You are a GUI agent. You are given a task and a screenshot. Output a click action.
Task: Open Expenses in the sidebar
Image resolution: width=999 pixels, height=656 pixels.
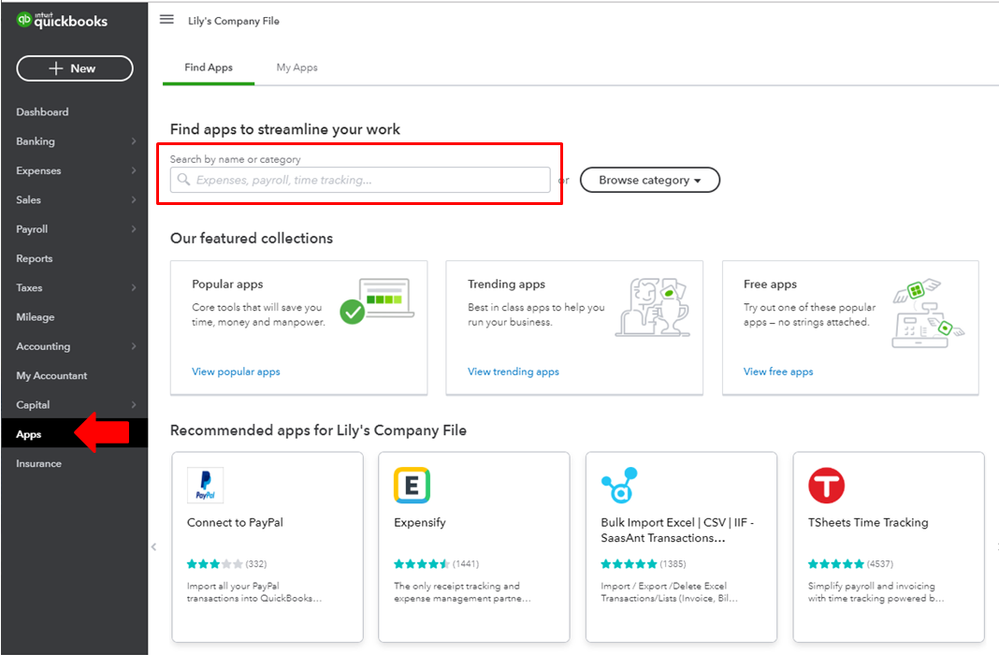point(39,171)
